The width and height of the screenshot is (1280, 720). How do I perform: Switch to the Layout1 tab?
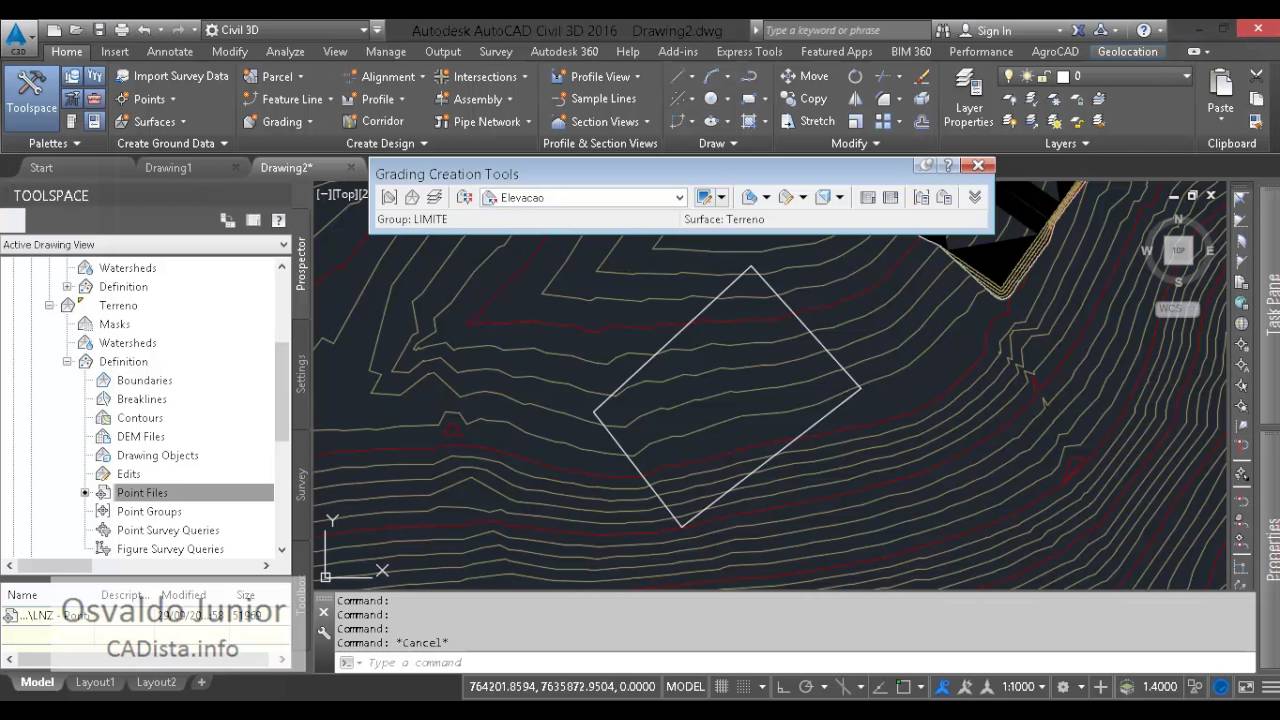click(95, 682)
